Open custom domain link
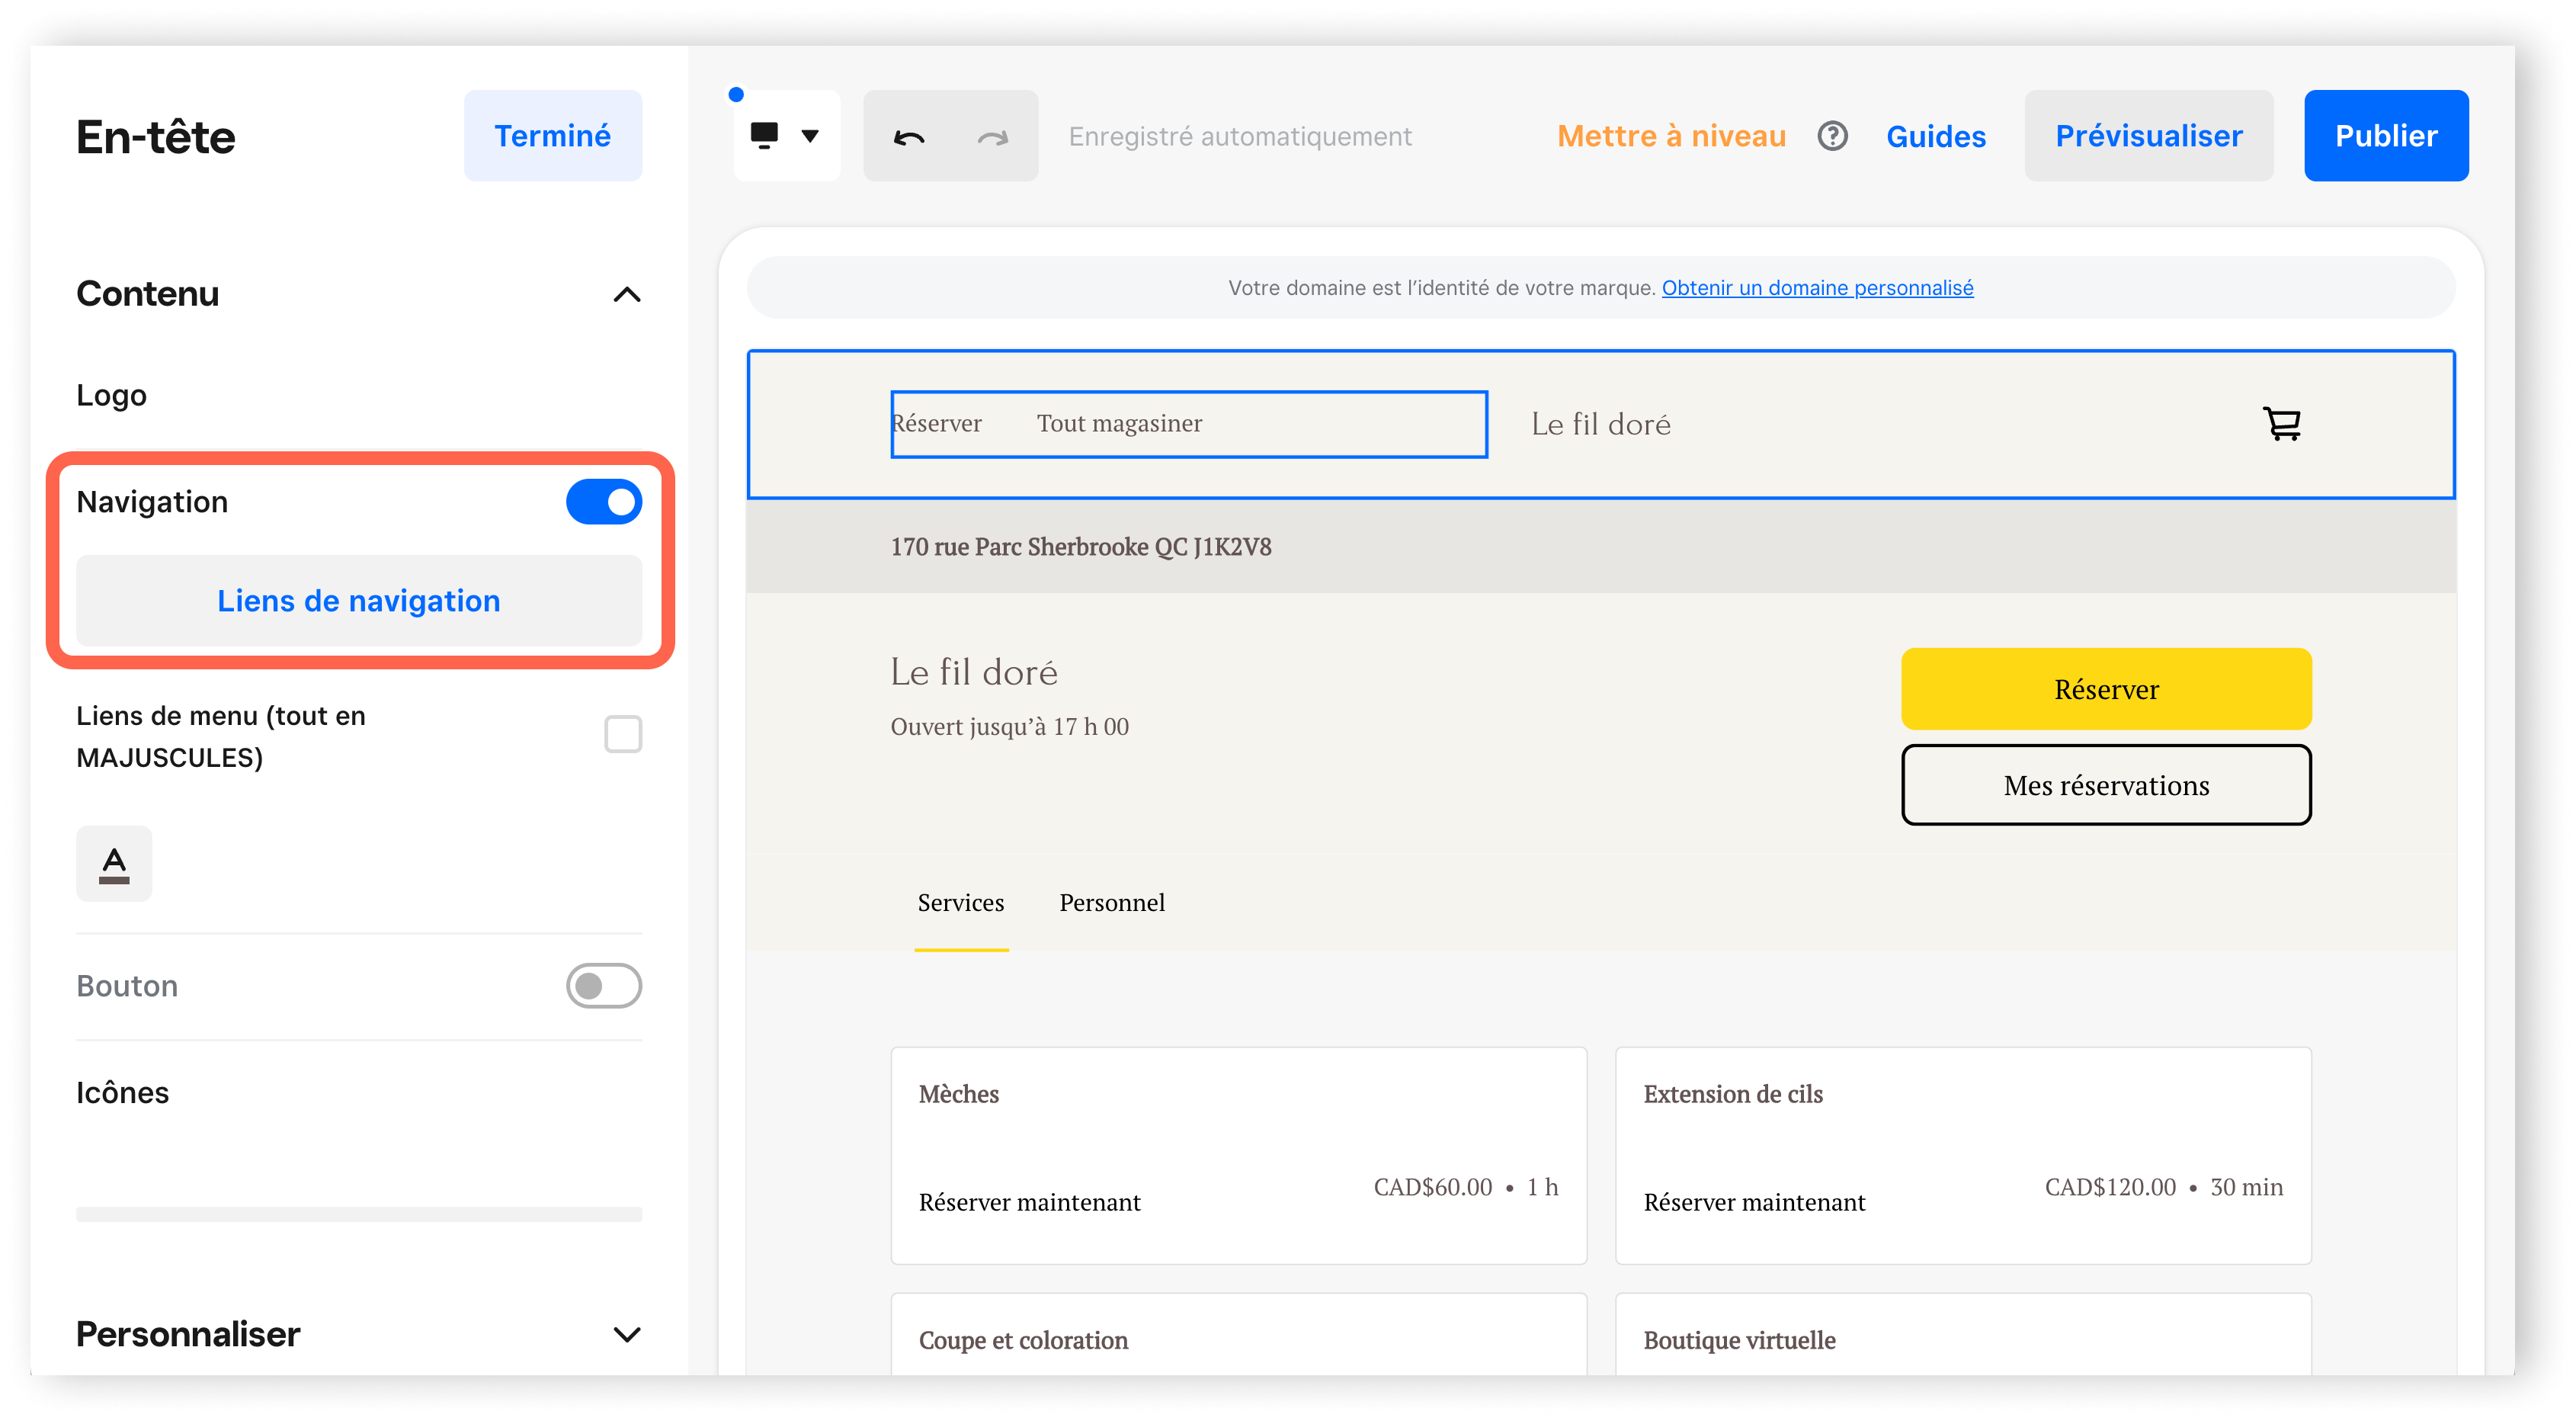 pyautogui.click(x=1817, y=288)
